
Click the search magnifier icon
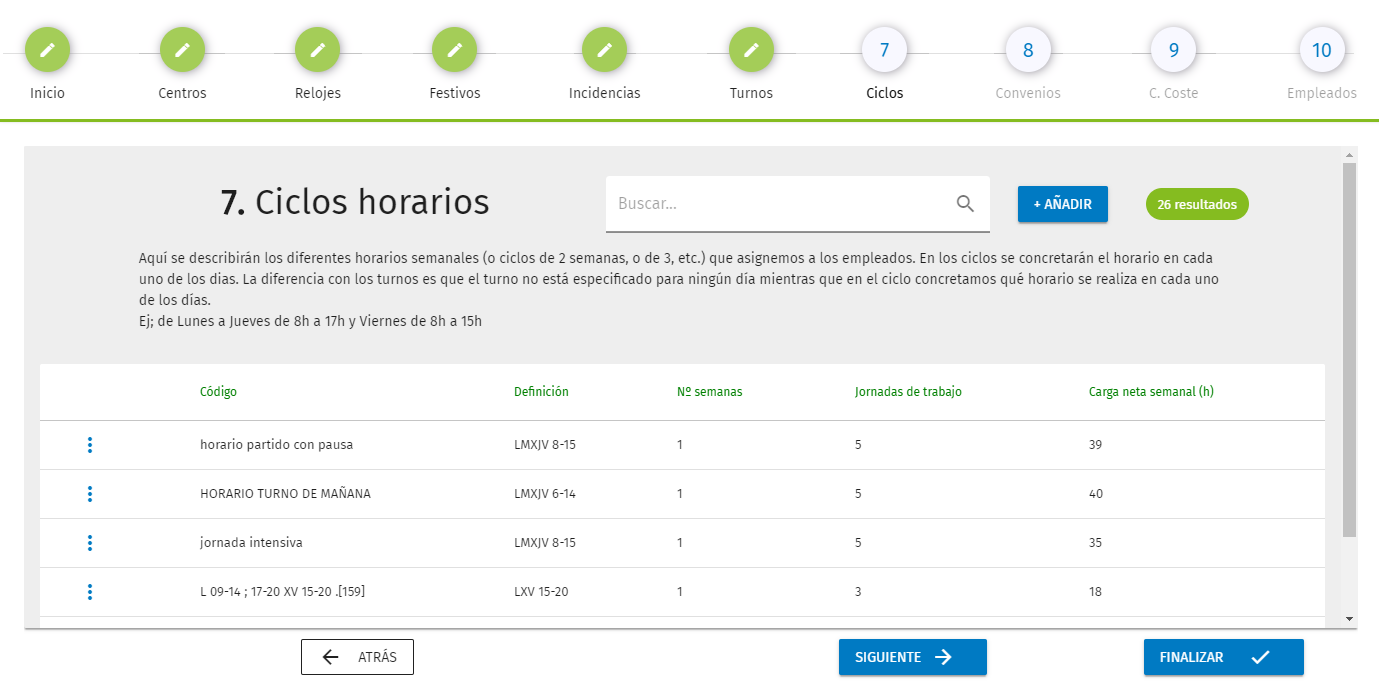(x=965, y=204)
